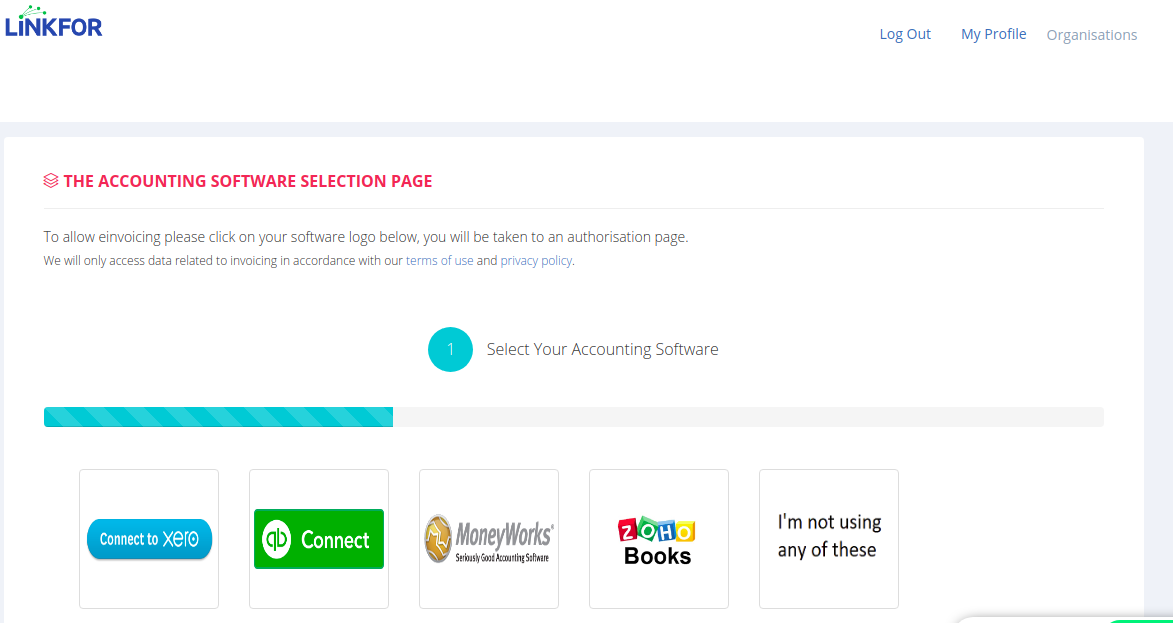Click the "To allow einvoicing" instruction sentence
The height and width of the screenshot is (623, 1173).
[366, 238]
